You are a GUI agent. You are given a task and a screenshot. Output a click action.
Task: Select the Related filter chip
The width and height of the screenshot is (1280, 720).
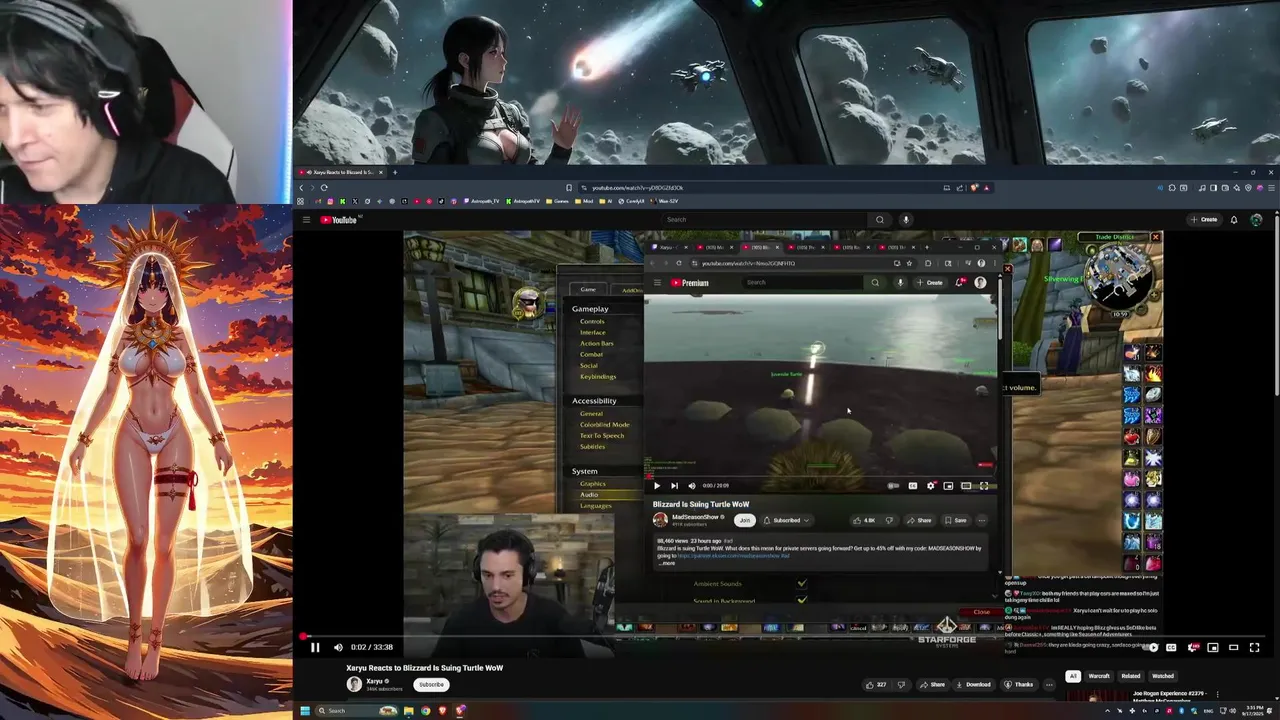click(1131, 676)
